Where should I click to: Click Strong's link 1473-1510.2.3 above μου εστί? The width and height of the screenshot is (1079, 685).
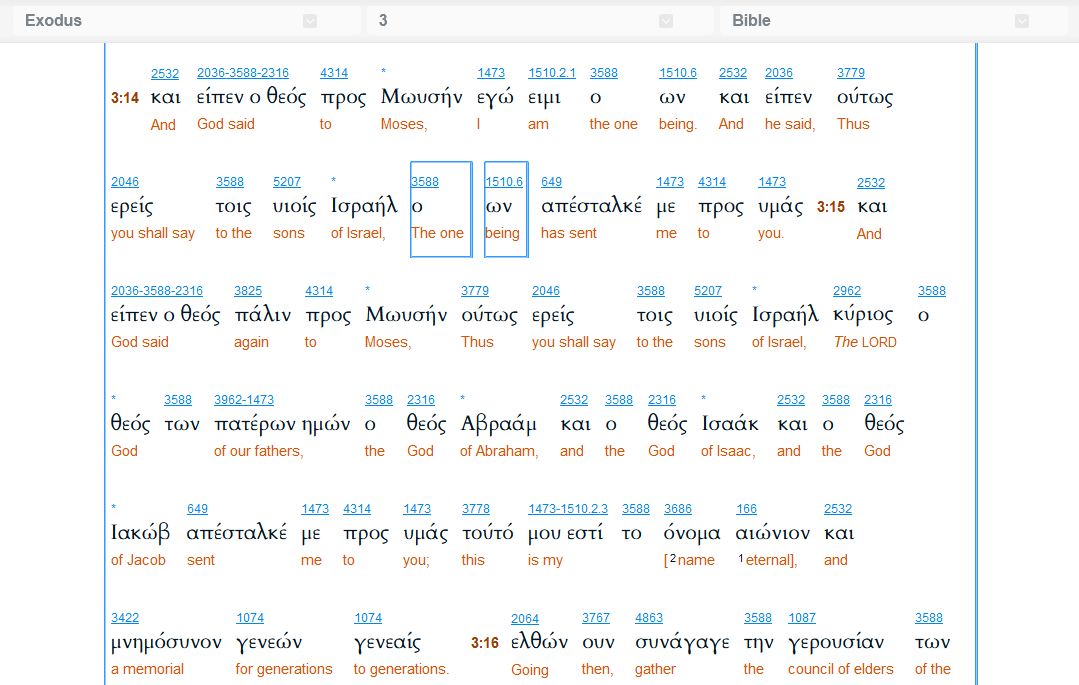568,509
